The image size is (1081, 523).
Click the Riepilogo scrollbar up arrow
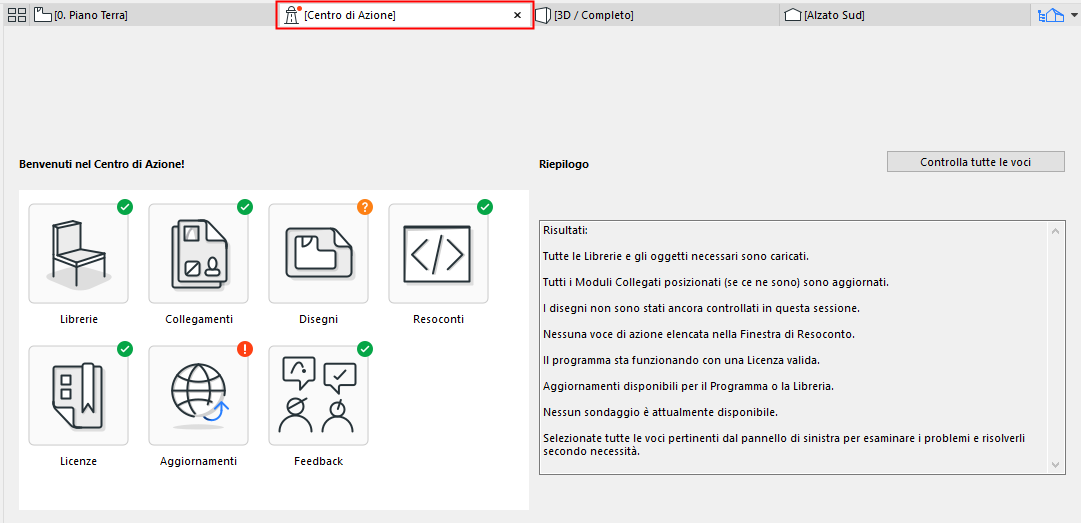(x=1055, y=231)
